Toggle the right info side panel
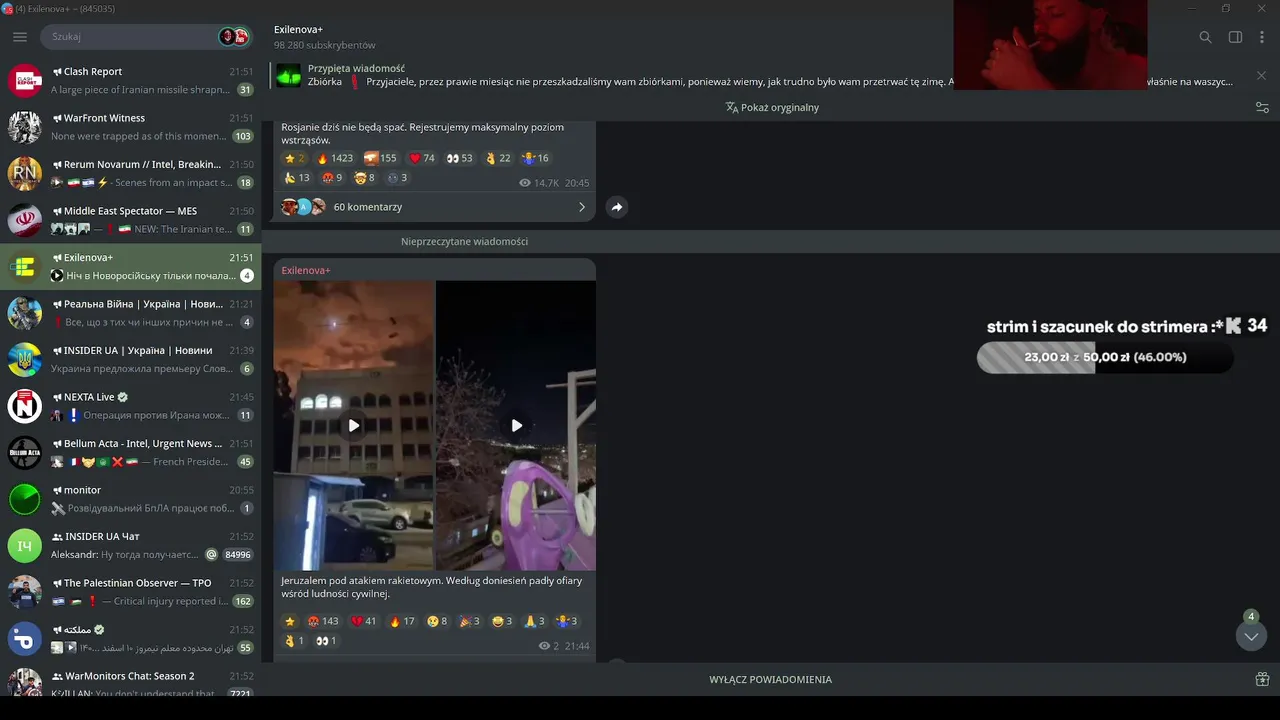This screenshot has width=1280, height=720. 1235,37
